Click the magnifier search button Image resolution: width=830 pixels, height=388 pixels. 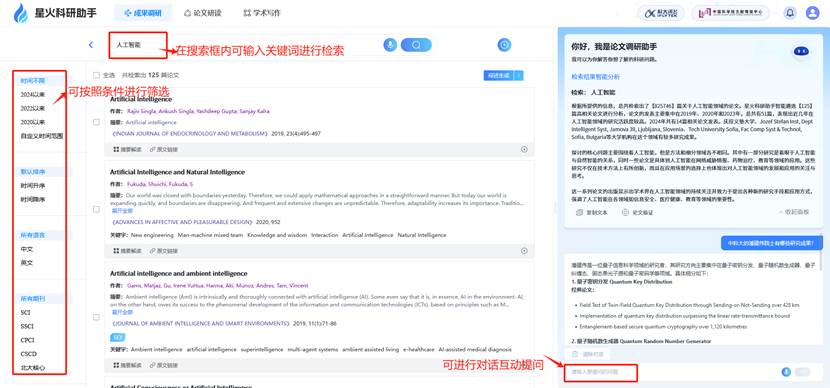tap(416, 45)
